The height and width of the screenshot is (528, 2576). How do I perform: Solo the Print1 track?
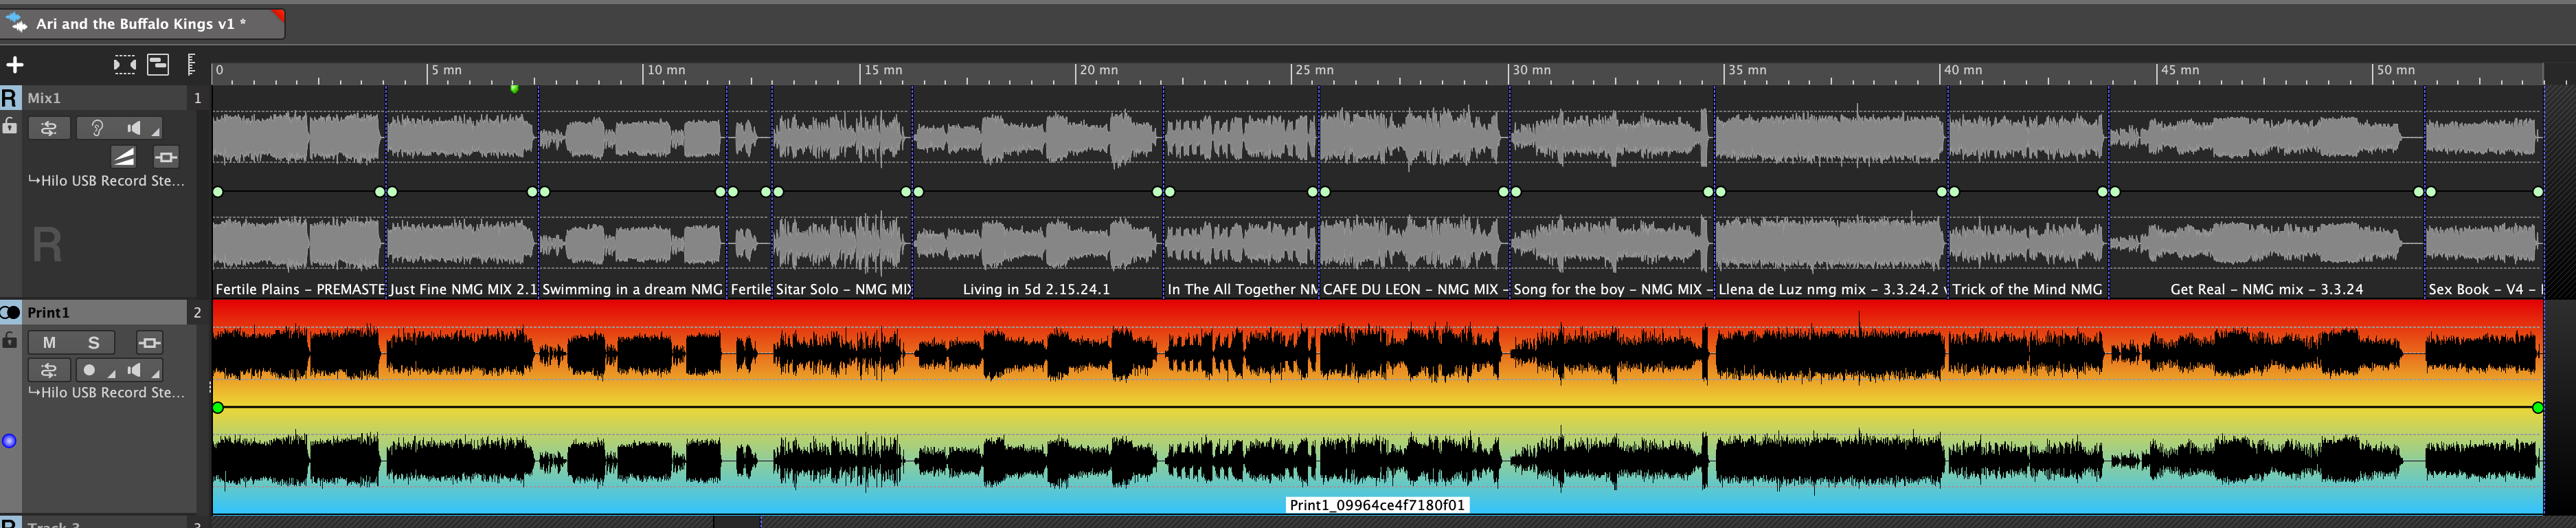coord(94,343)
